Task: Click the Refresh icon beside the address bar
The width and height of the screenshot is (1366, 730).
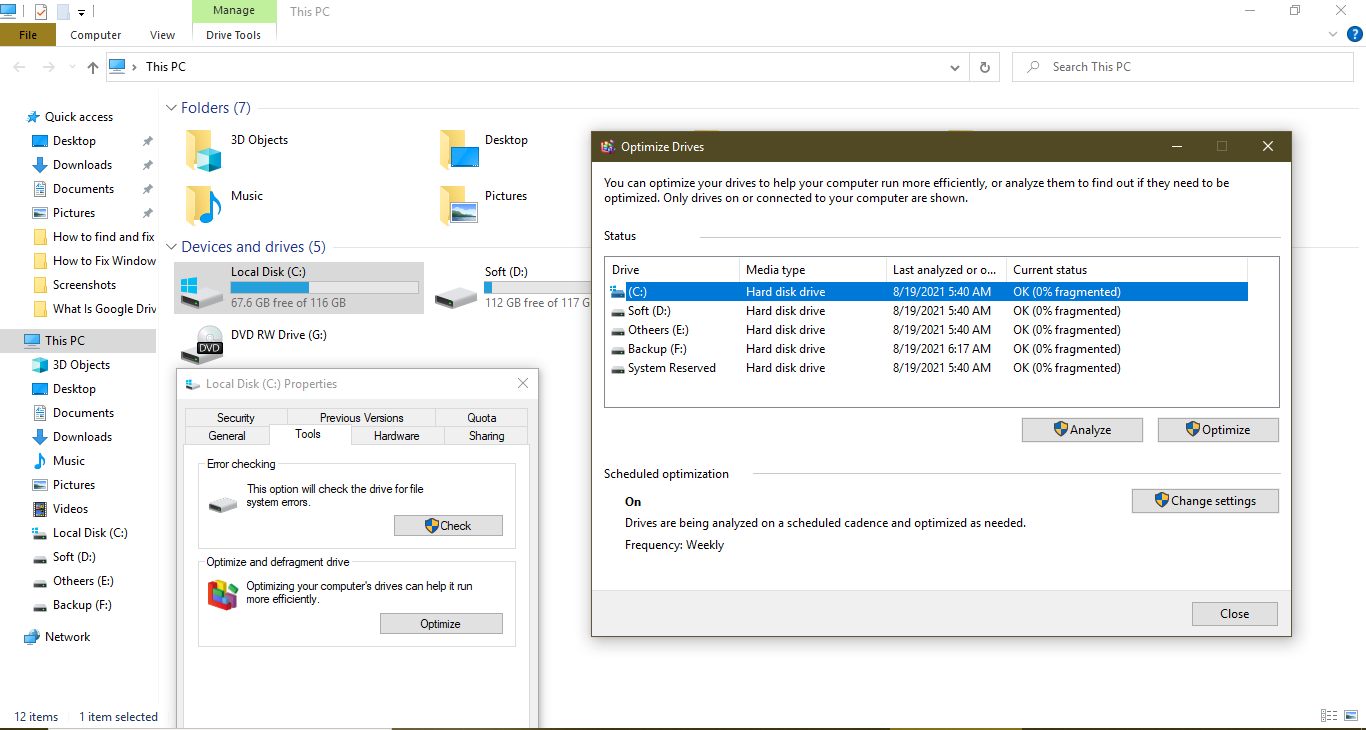Action: (985, 67)
